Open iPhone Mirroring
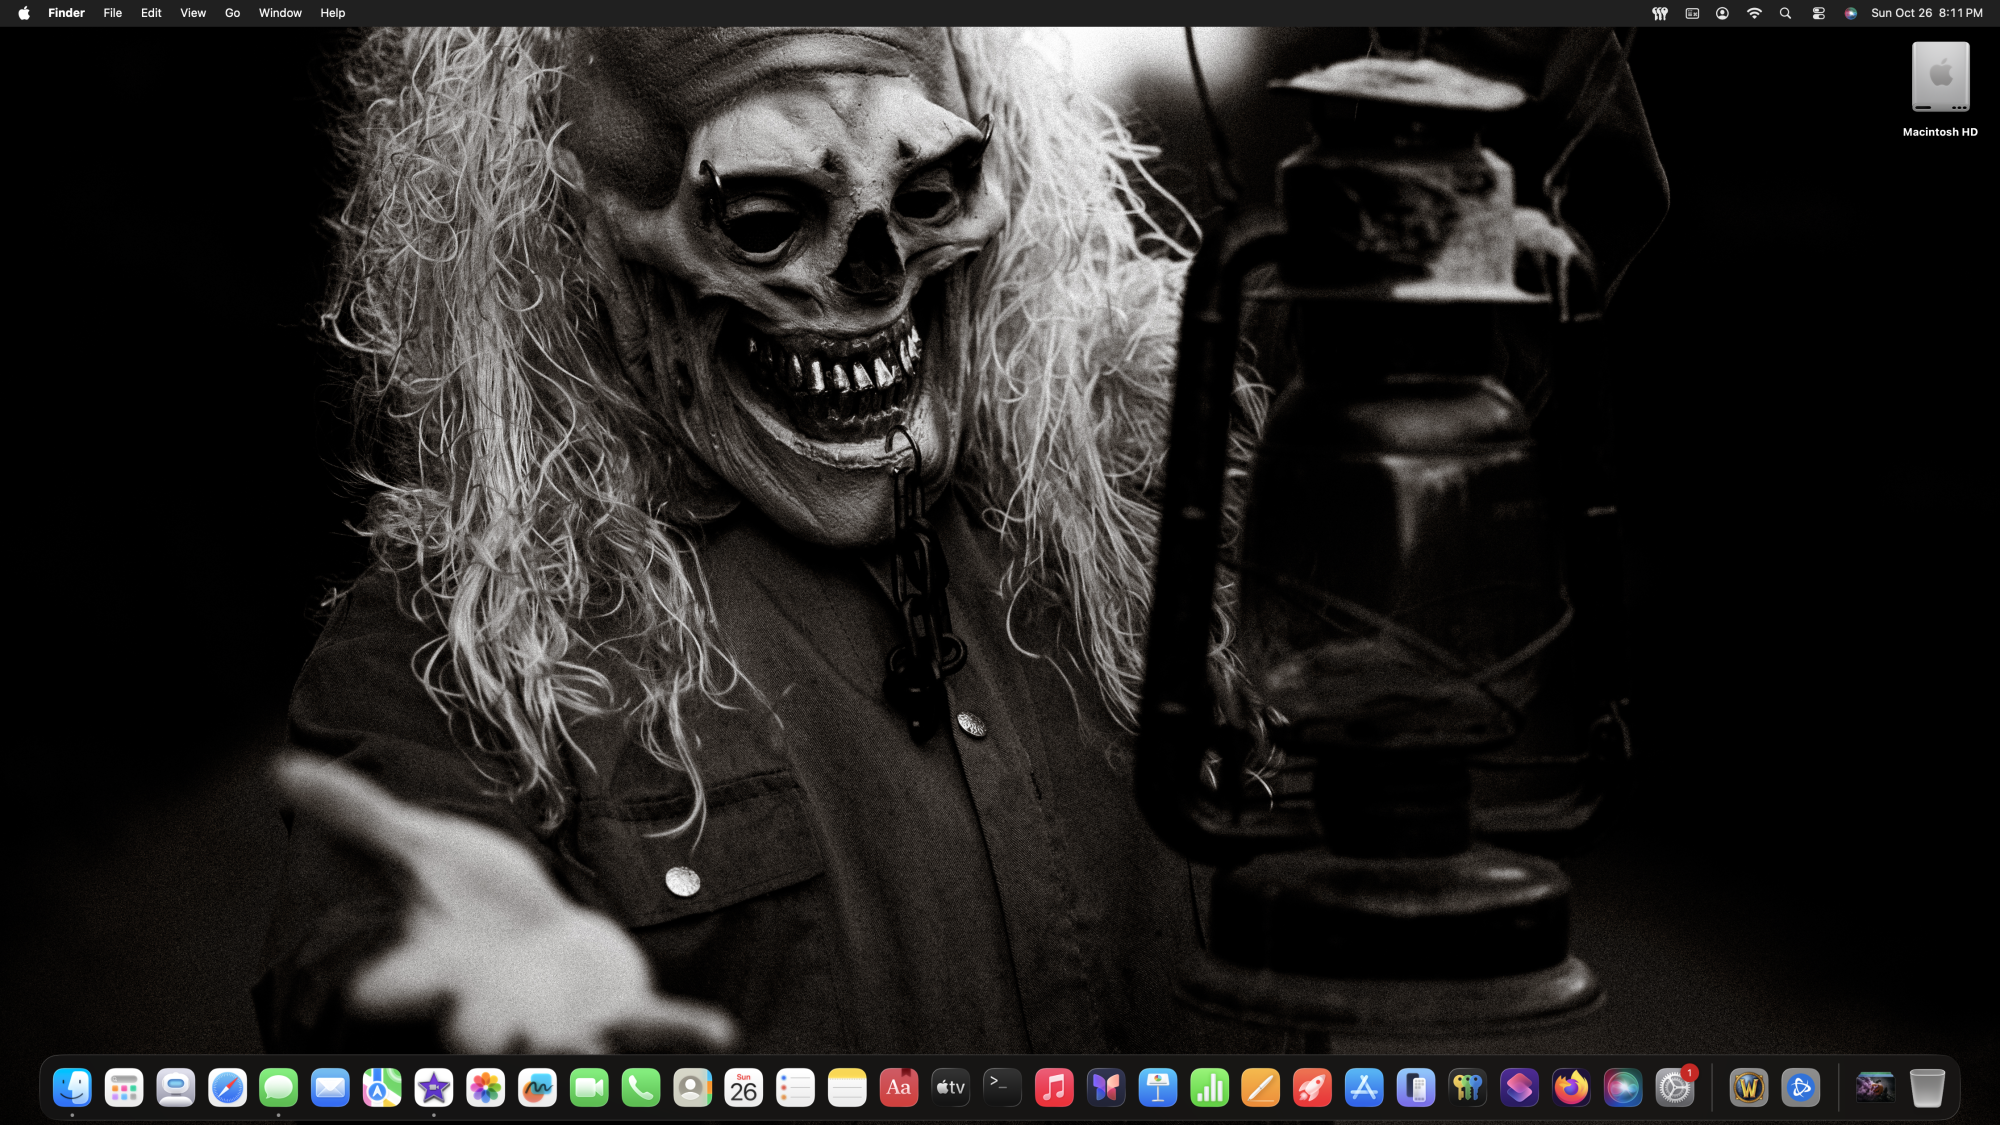The height and width of the screenshot is (1125, 2000). (x=1415, y=1088)
